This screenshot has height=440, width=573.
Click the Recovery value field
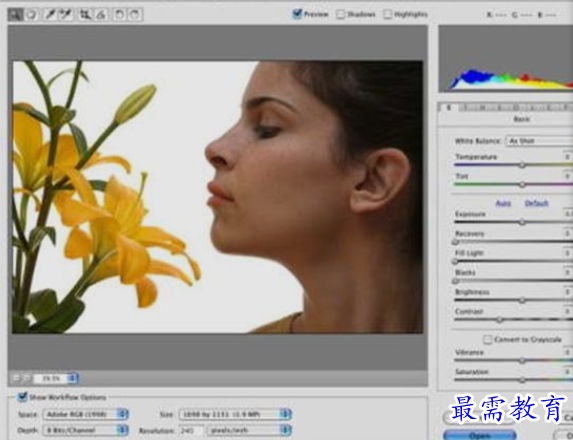tap(568, 233)
